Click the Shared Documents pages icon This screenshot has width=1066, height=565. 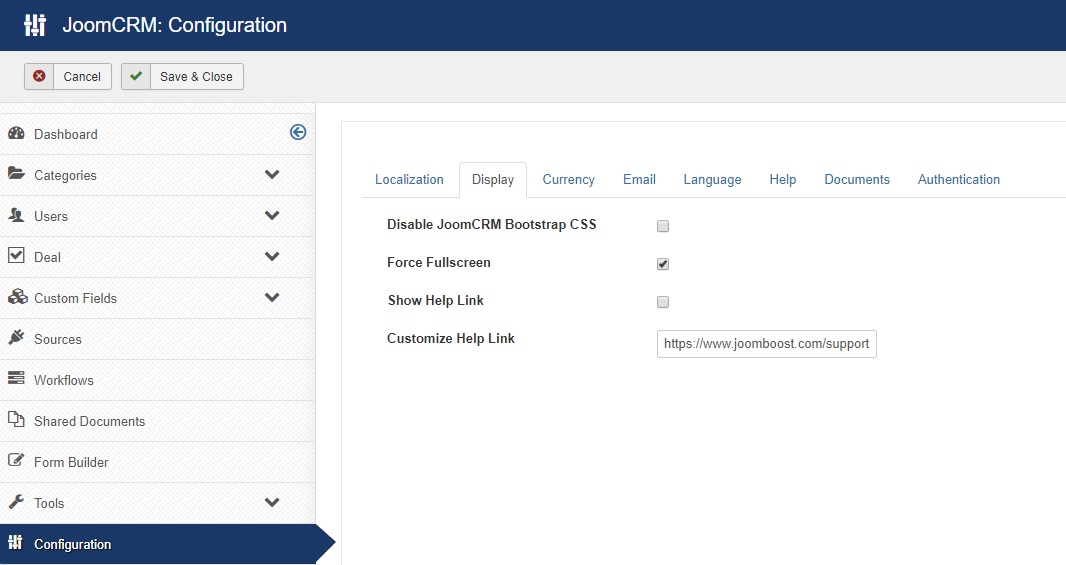[16, 420]
